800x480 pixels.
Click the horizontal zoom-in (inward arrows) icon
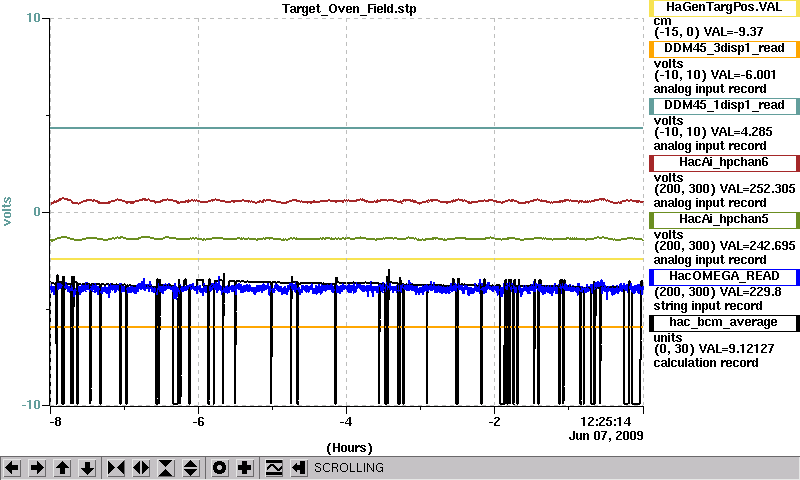click(116, 468)
